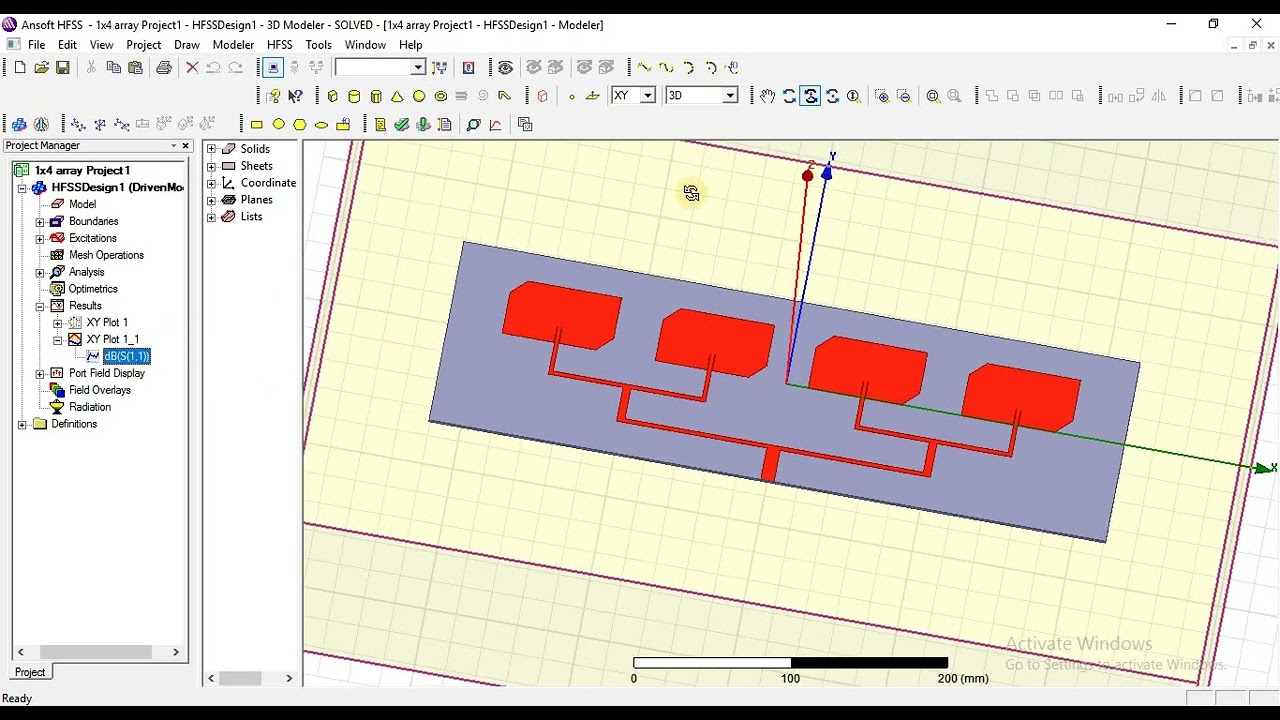1280x720 pixels.
Task: Zoom out with magnifier minus icon
Action: click(904, 96)
